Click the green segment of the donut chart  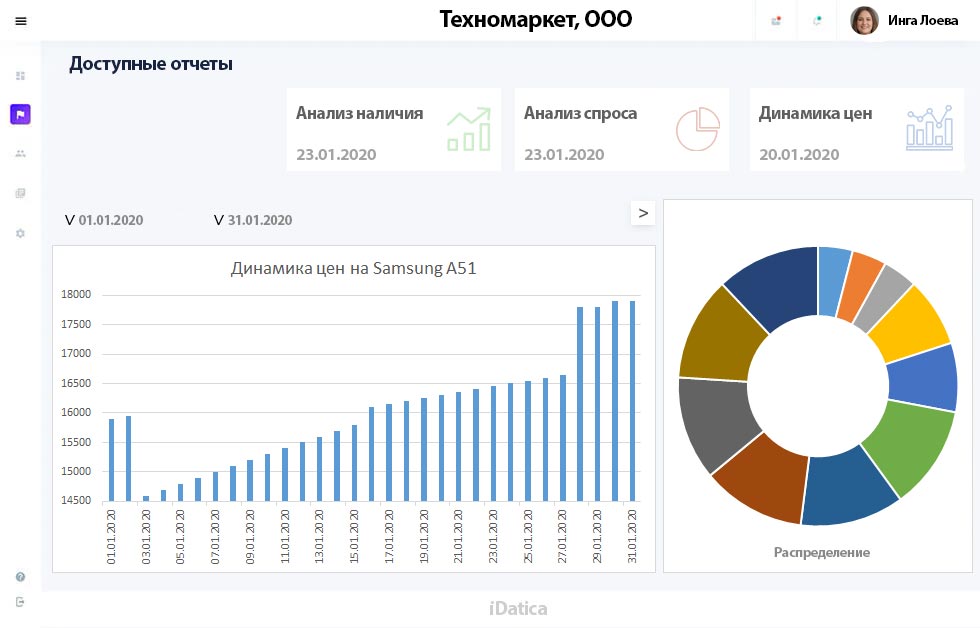pos(912,444)
